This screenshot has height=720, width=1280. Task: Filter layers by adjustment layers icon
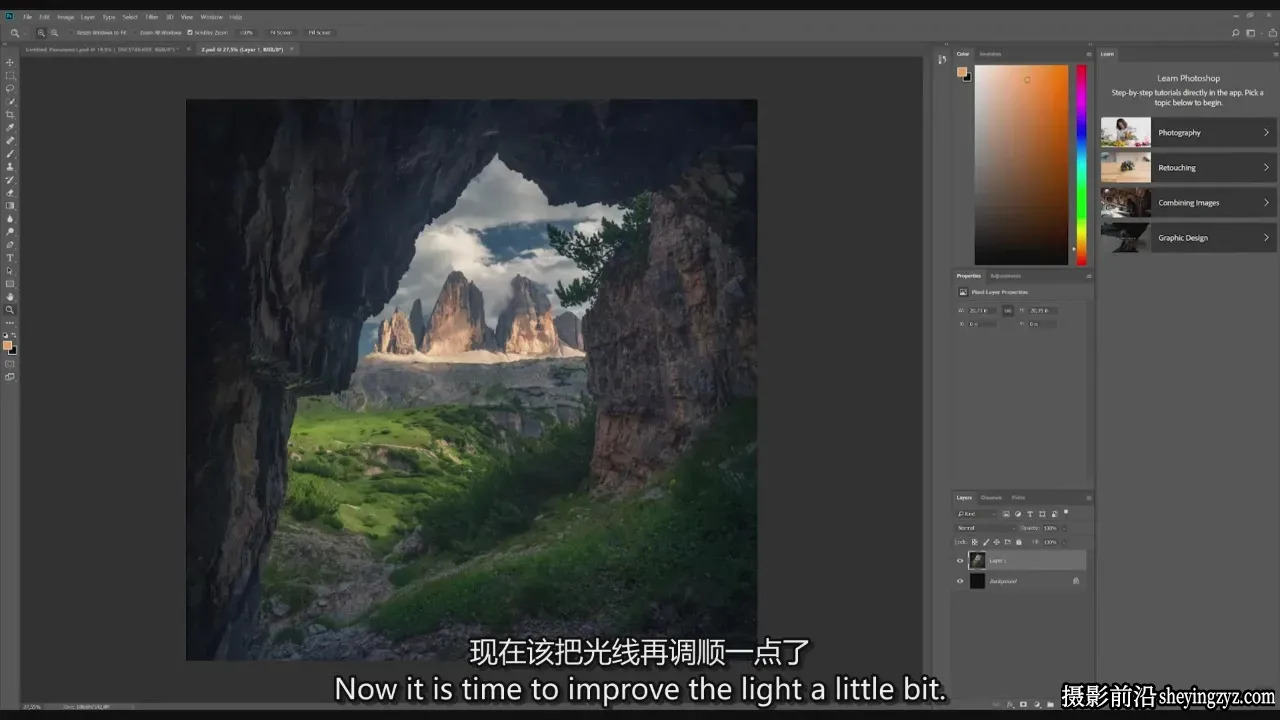point(1018,514)
